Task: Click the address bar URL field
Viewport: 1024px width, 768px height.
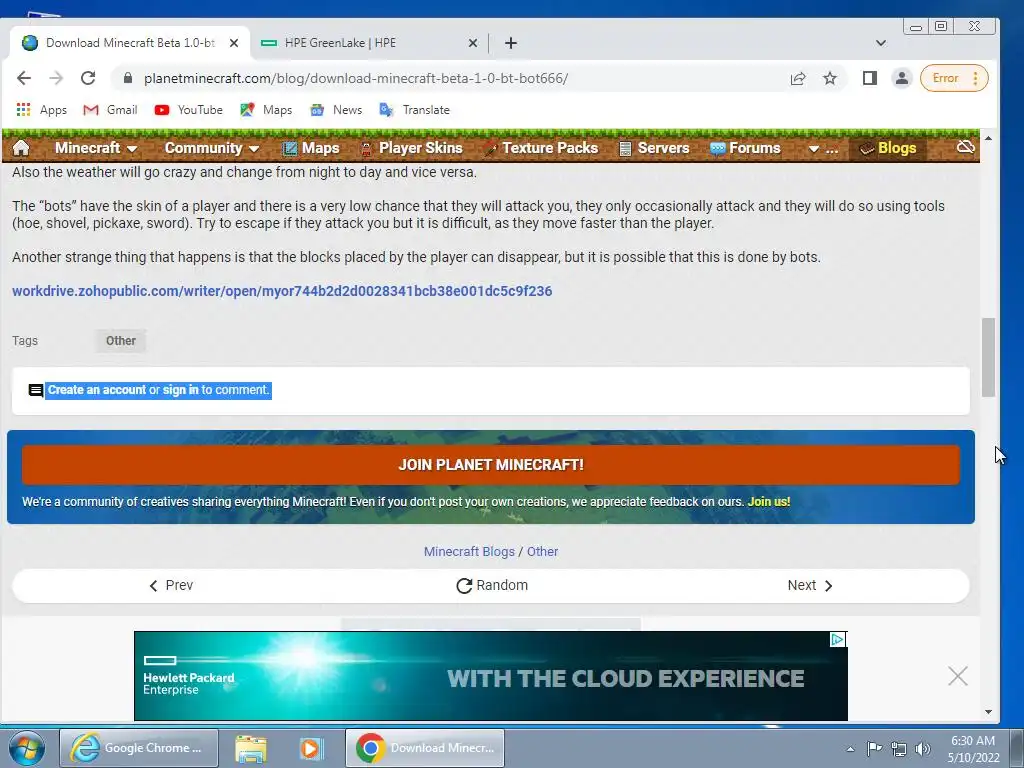Action: coord(356,78)
